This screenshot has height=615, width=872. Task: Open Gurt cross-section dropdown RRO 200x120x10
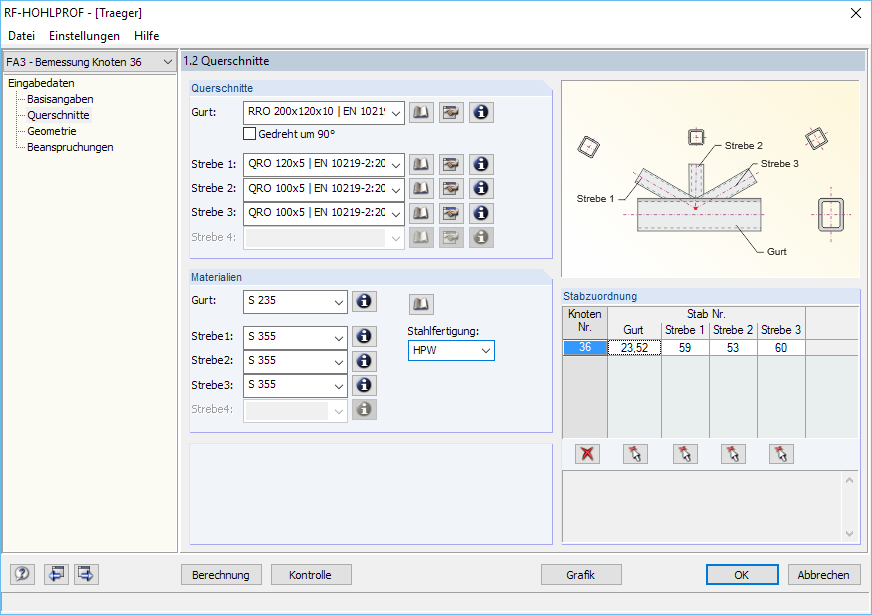pyautogui.click(x=324, y=112)
